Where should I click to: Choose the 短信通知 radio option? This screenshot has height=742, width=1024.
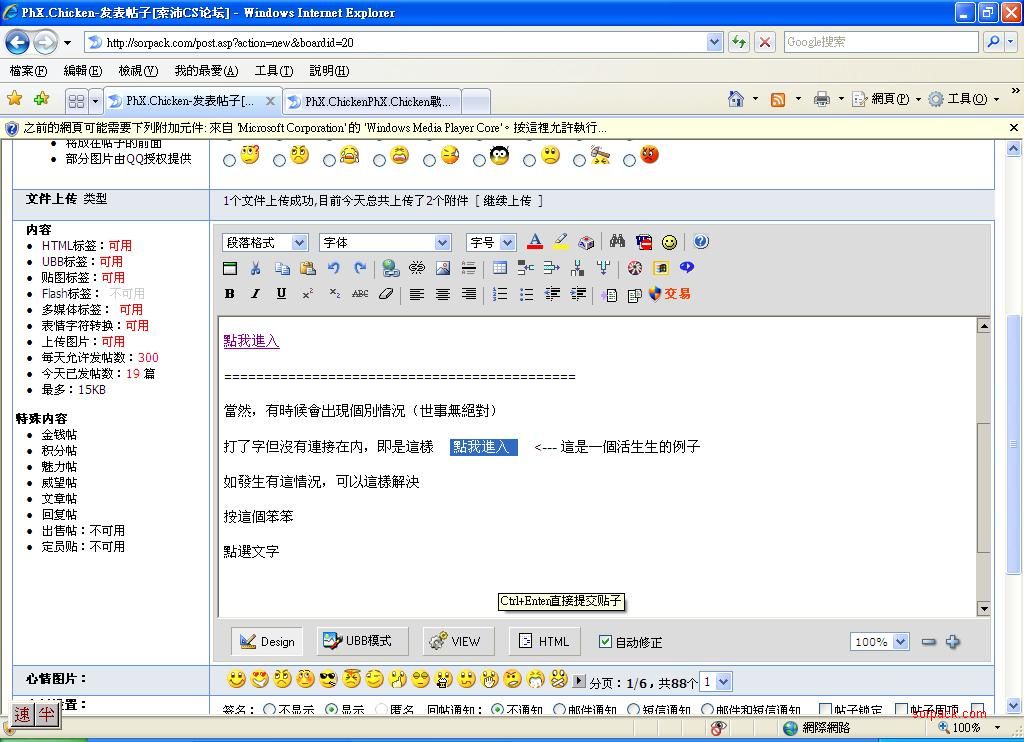[x=633, y=709]
